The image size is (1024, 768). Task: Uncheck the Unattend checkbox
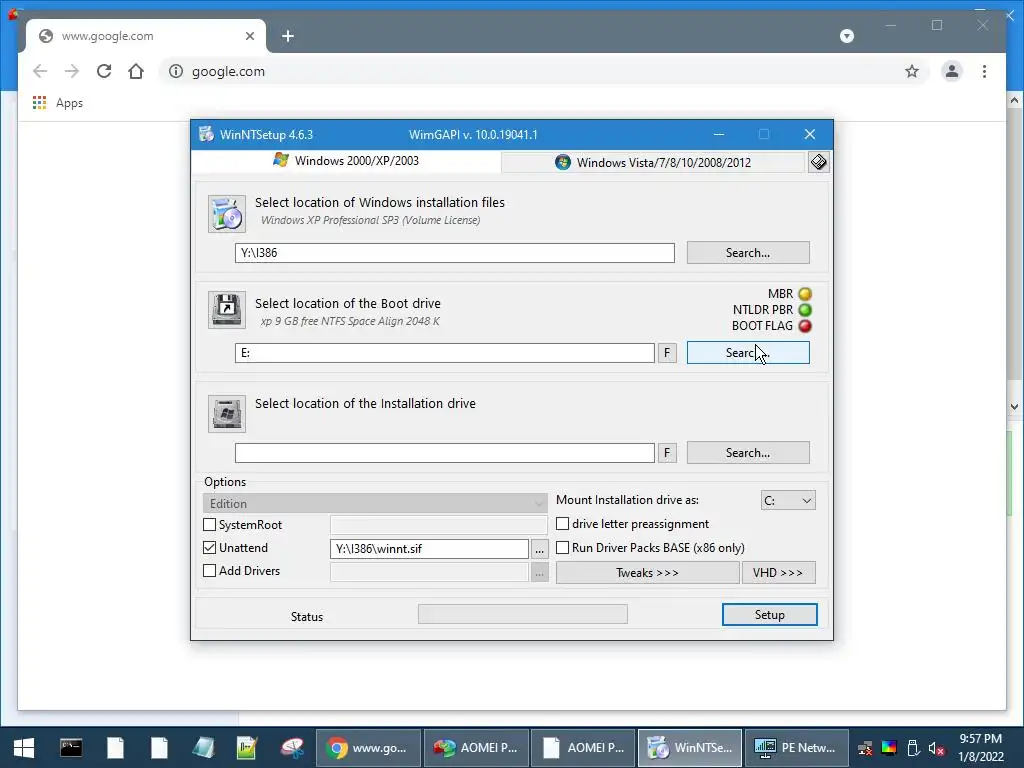point(210,547)
